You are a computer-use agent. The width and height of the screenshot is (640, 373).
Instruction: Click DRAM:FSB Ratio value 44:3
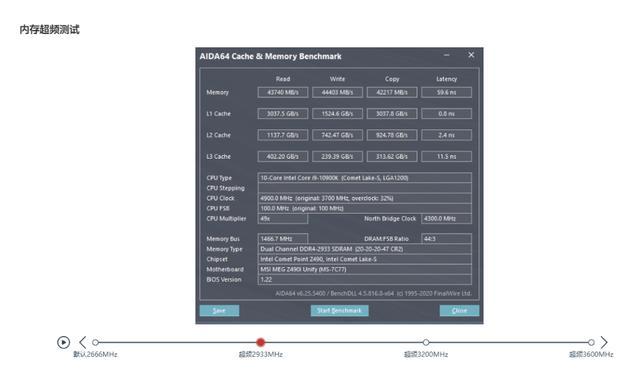[447, 239]
